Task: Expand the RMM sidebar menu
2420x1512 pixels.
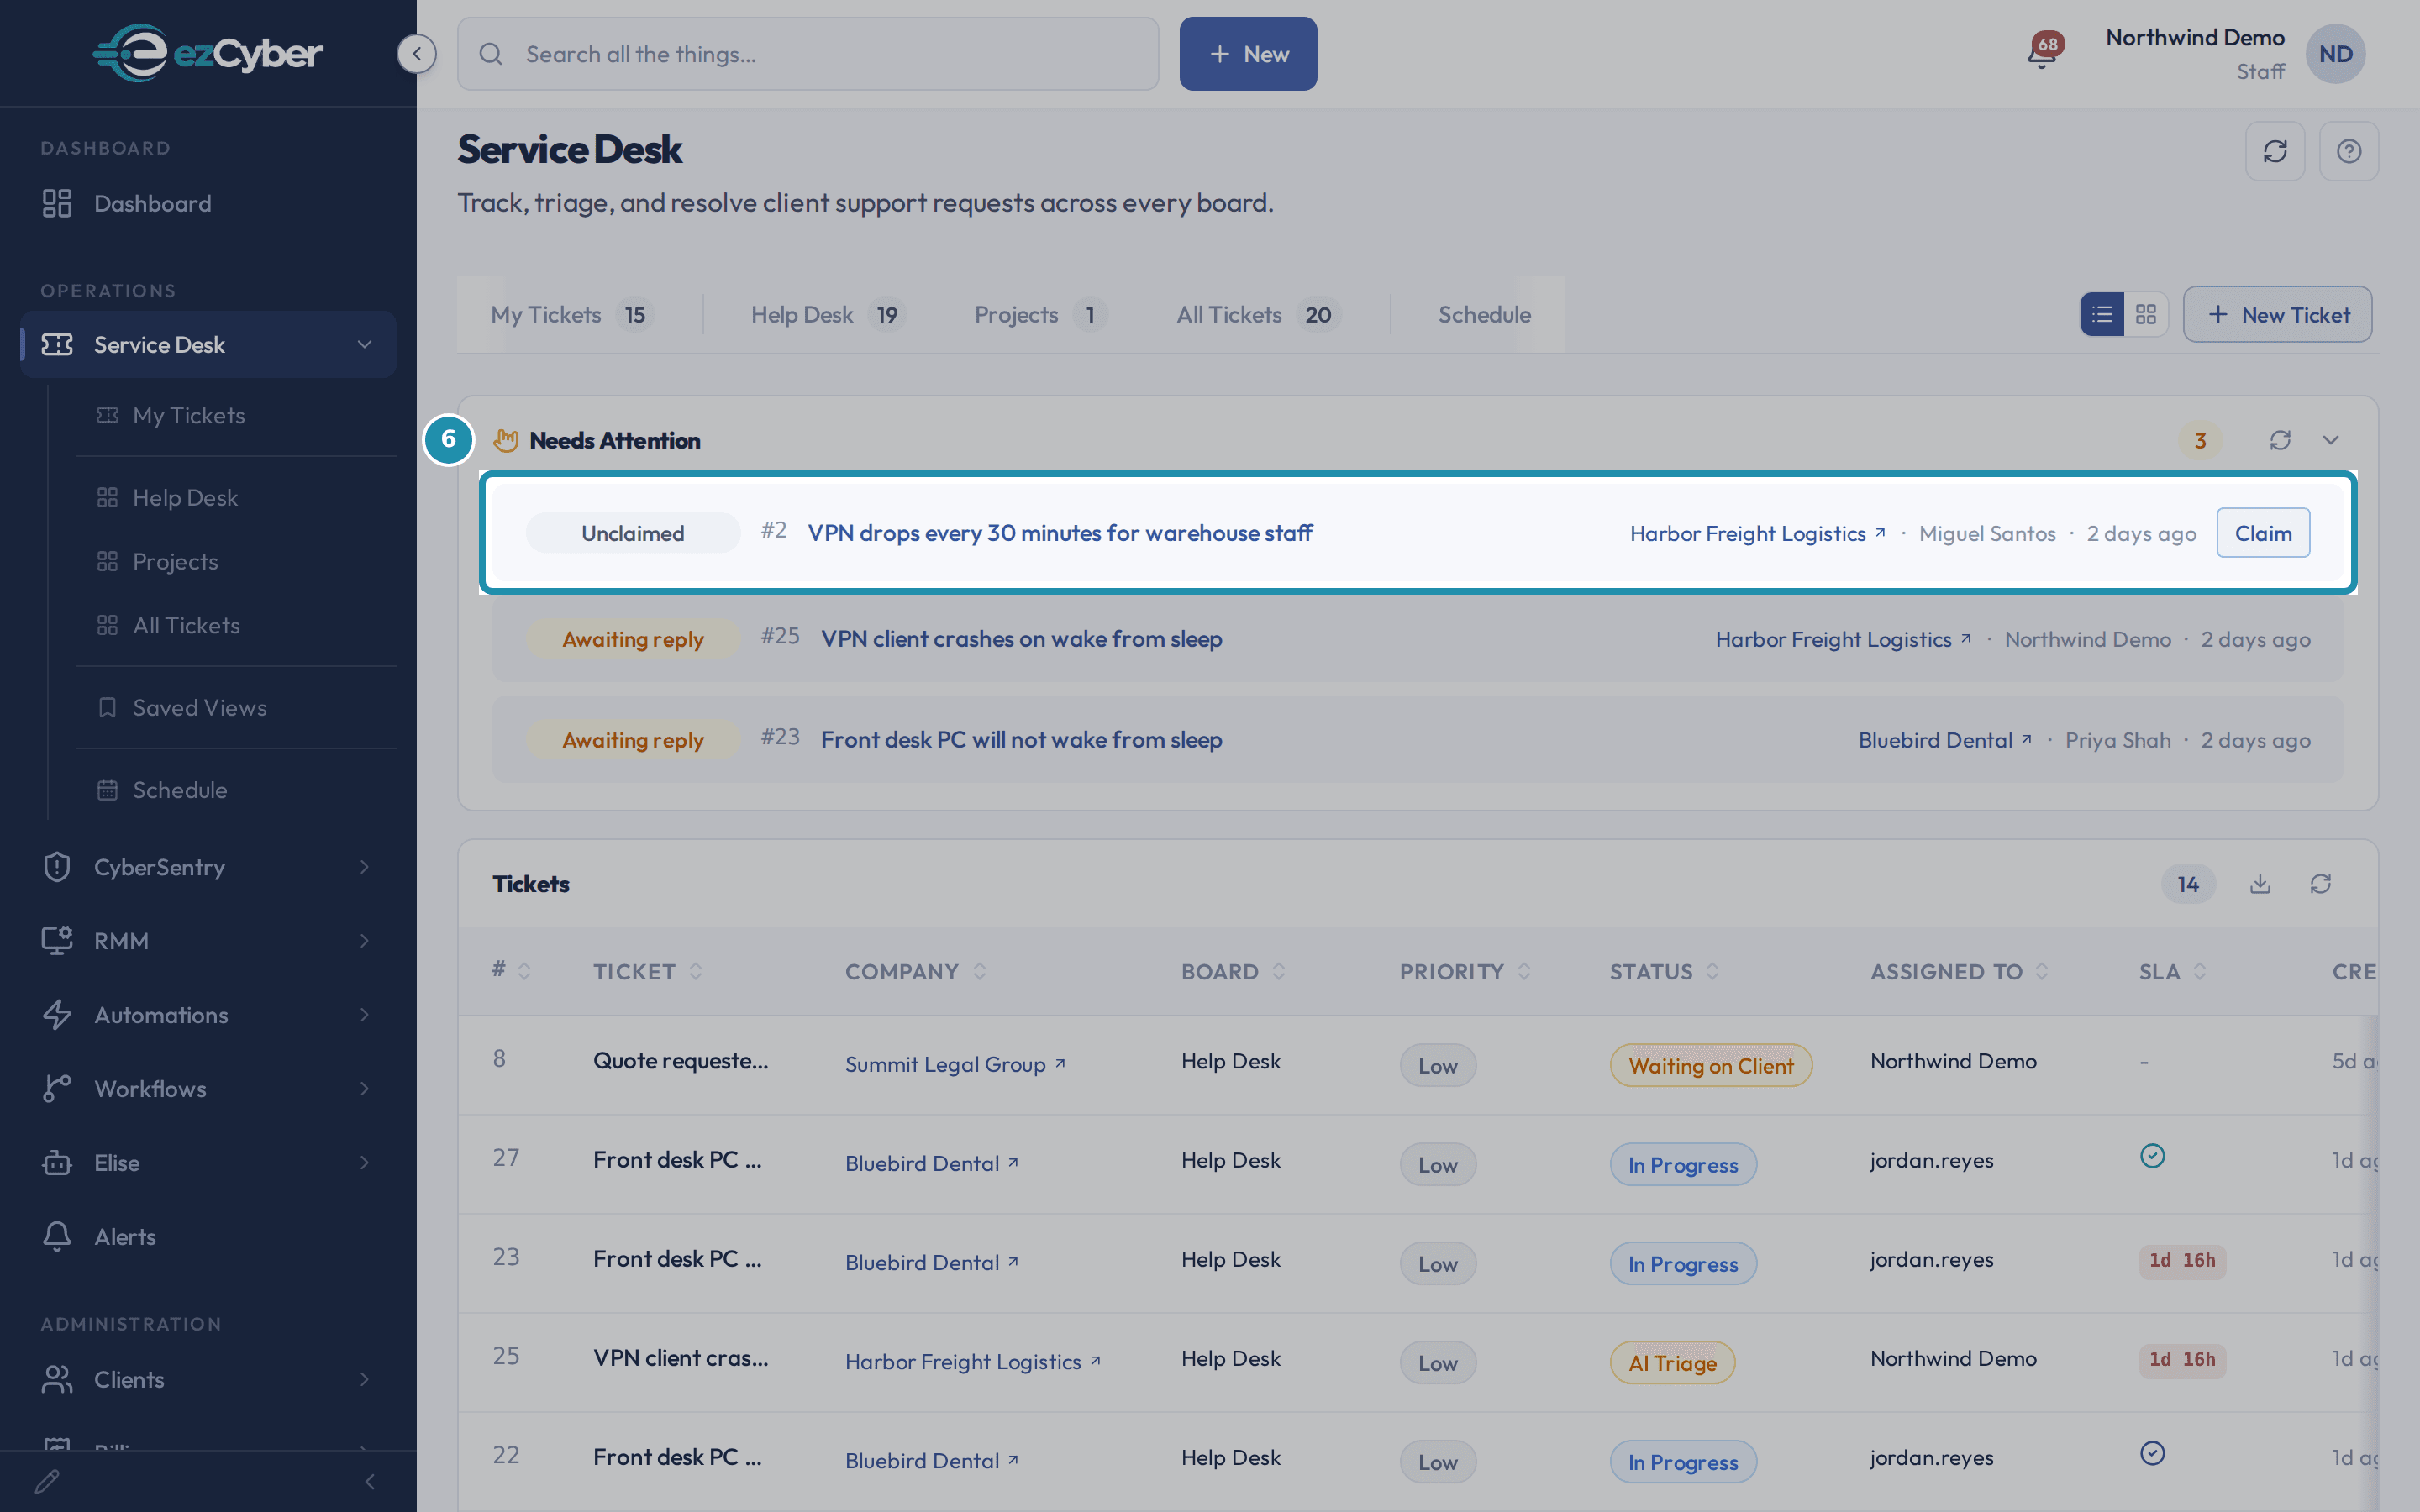Action: coord(208,941)
